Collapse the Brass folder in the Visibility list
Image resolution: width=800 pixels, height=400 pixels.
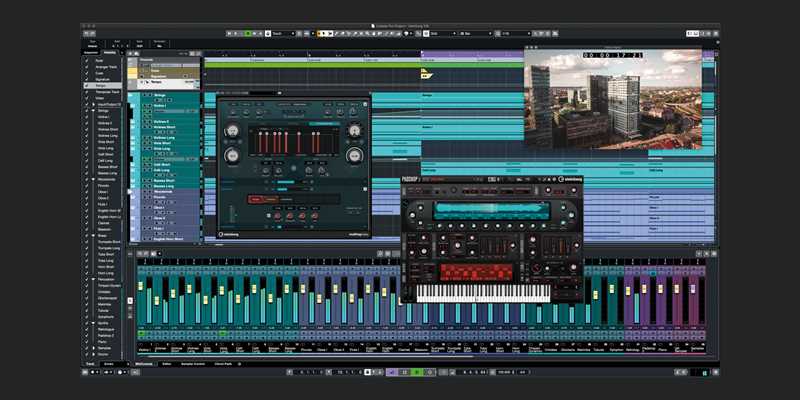coord(93,236)
